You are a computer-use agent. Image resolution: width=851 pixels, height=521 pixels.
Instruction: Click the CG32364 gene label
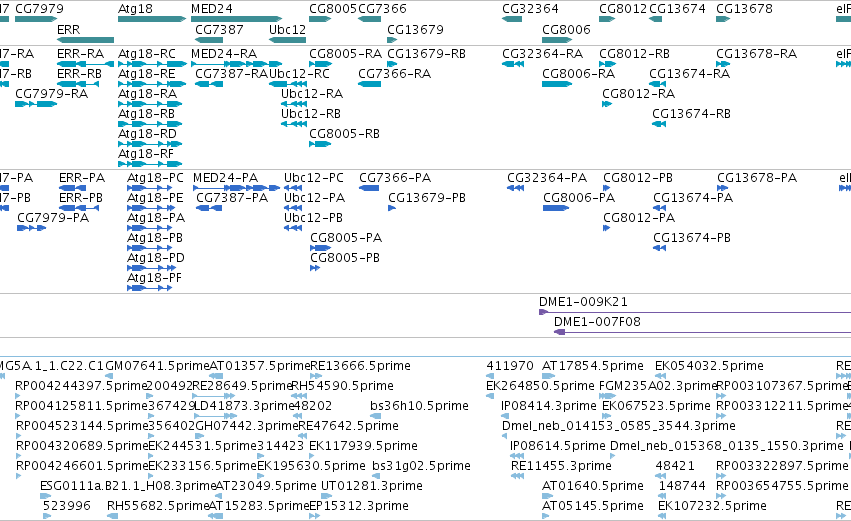pyautogui.click(x=530, y=9)
